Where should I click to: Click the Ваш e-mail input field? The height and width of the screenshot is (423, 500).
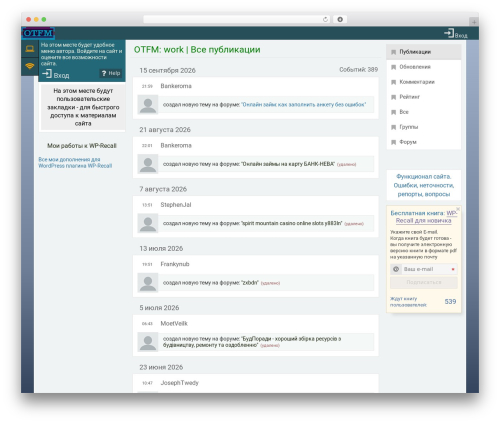tap(424, 269)
